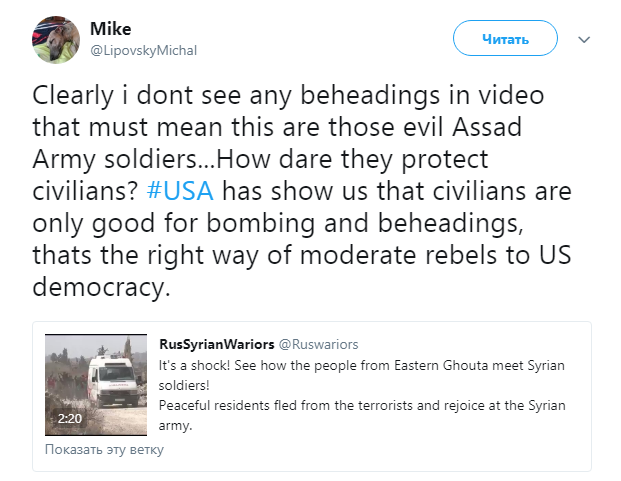Click the display name Mike
The width and height of the screenshot is (621, 481).
pos(110,30)
